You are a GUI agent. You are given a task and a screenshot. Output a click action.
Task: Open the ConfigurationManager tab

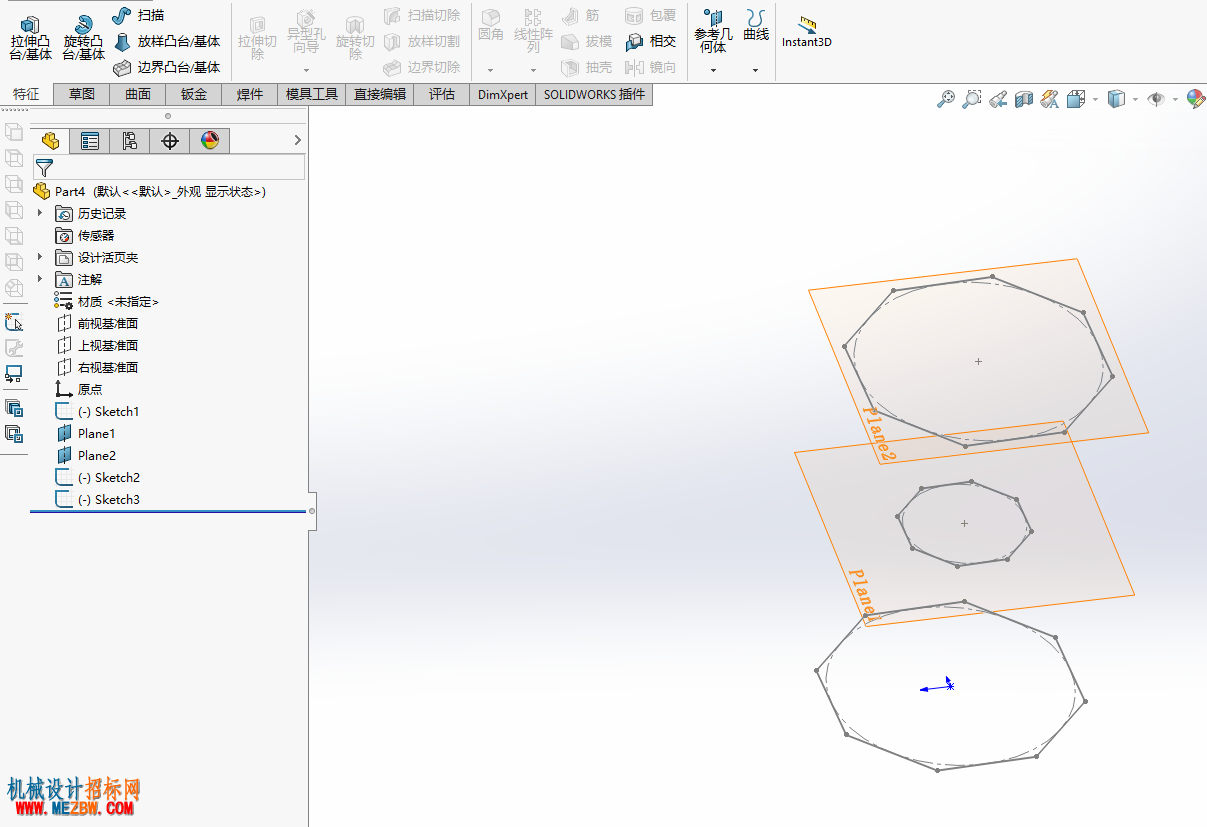(130, 141)
